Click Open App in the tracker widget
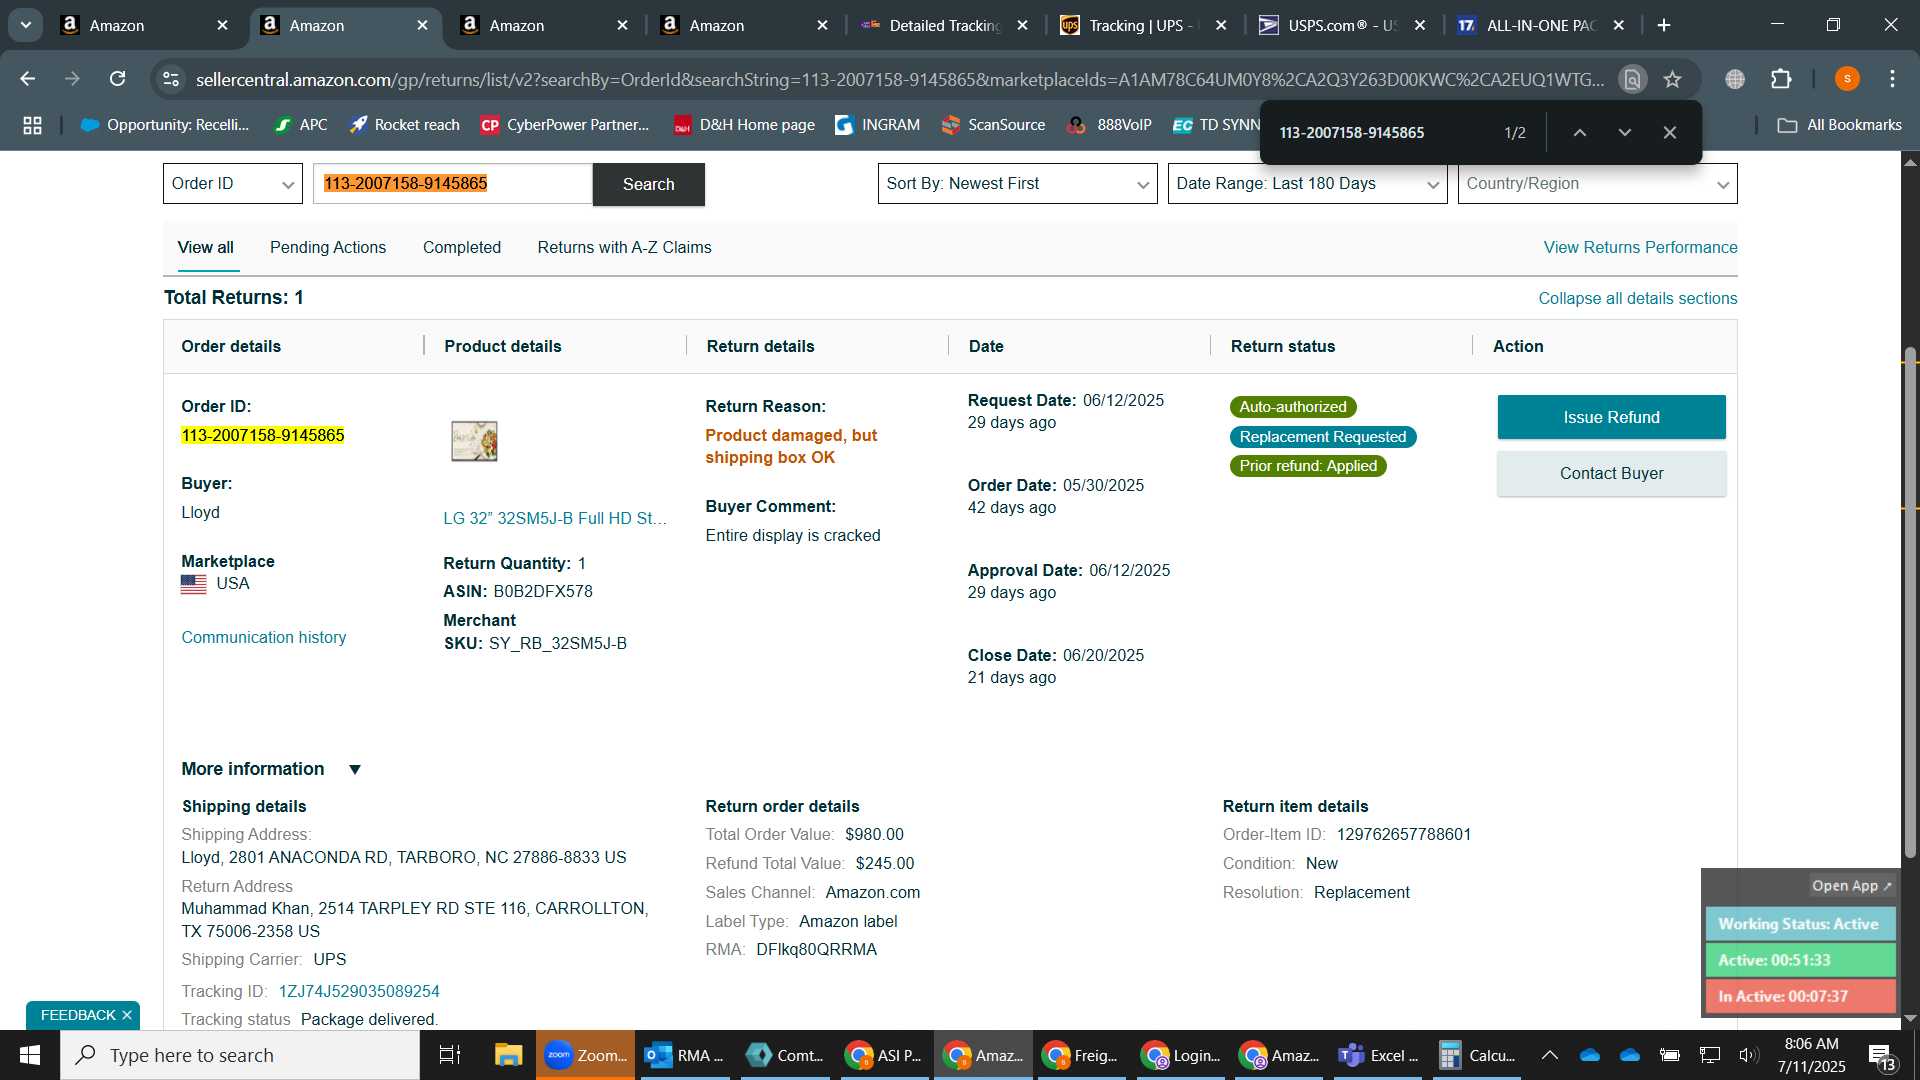The width and height of the screenshot is (1920, 1080). [1852, 886]
